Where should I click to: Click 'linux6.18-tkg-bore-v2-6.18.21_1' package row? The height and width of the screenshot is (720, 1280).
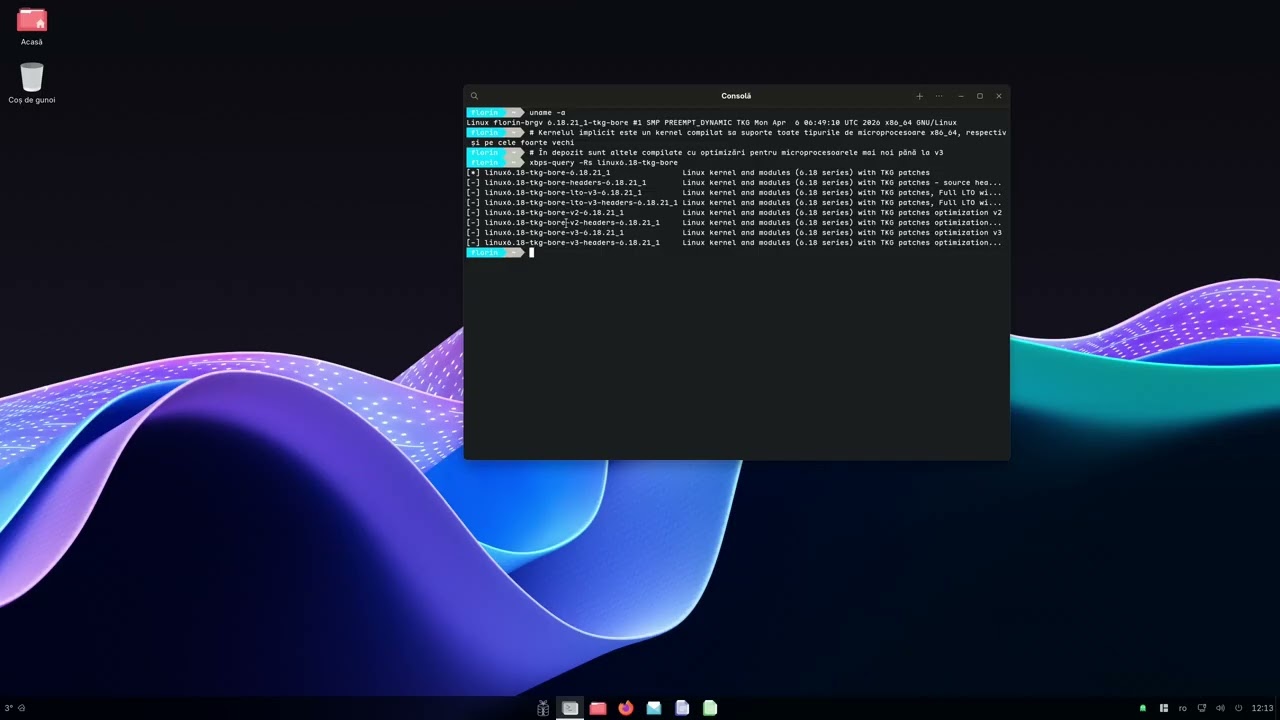[x=737, y=212]
